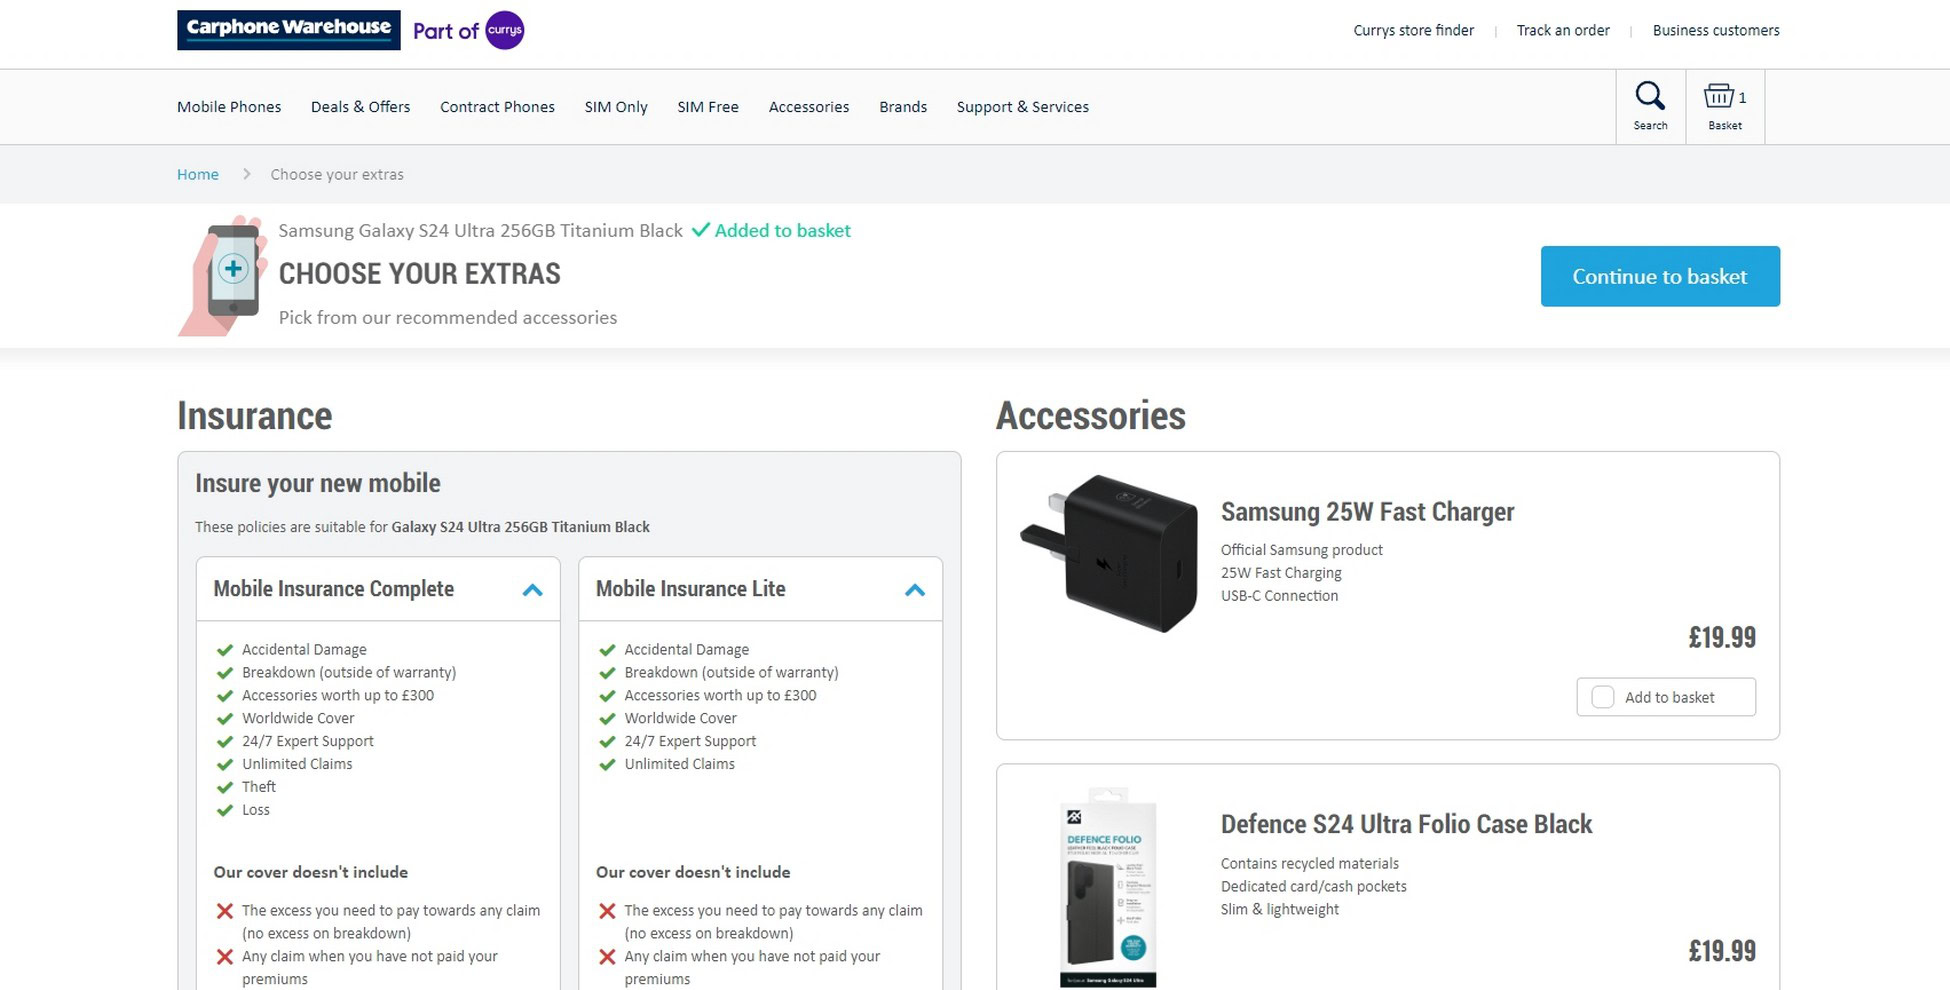Visit the Business customers link

(1716, 31)
